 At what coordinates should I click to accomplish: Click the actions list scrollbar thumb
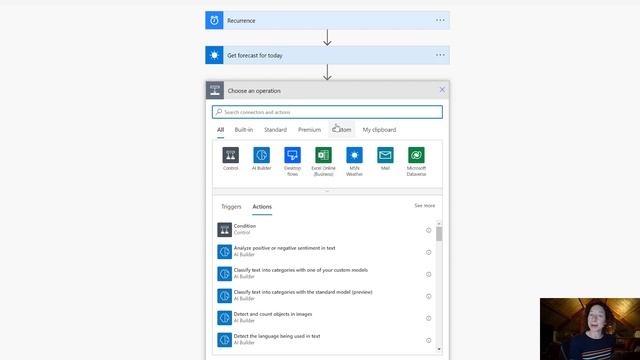(x=439, y=234)
